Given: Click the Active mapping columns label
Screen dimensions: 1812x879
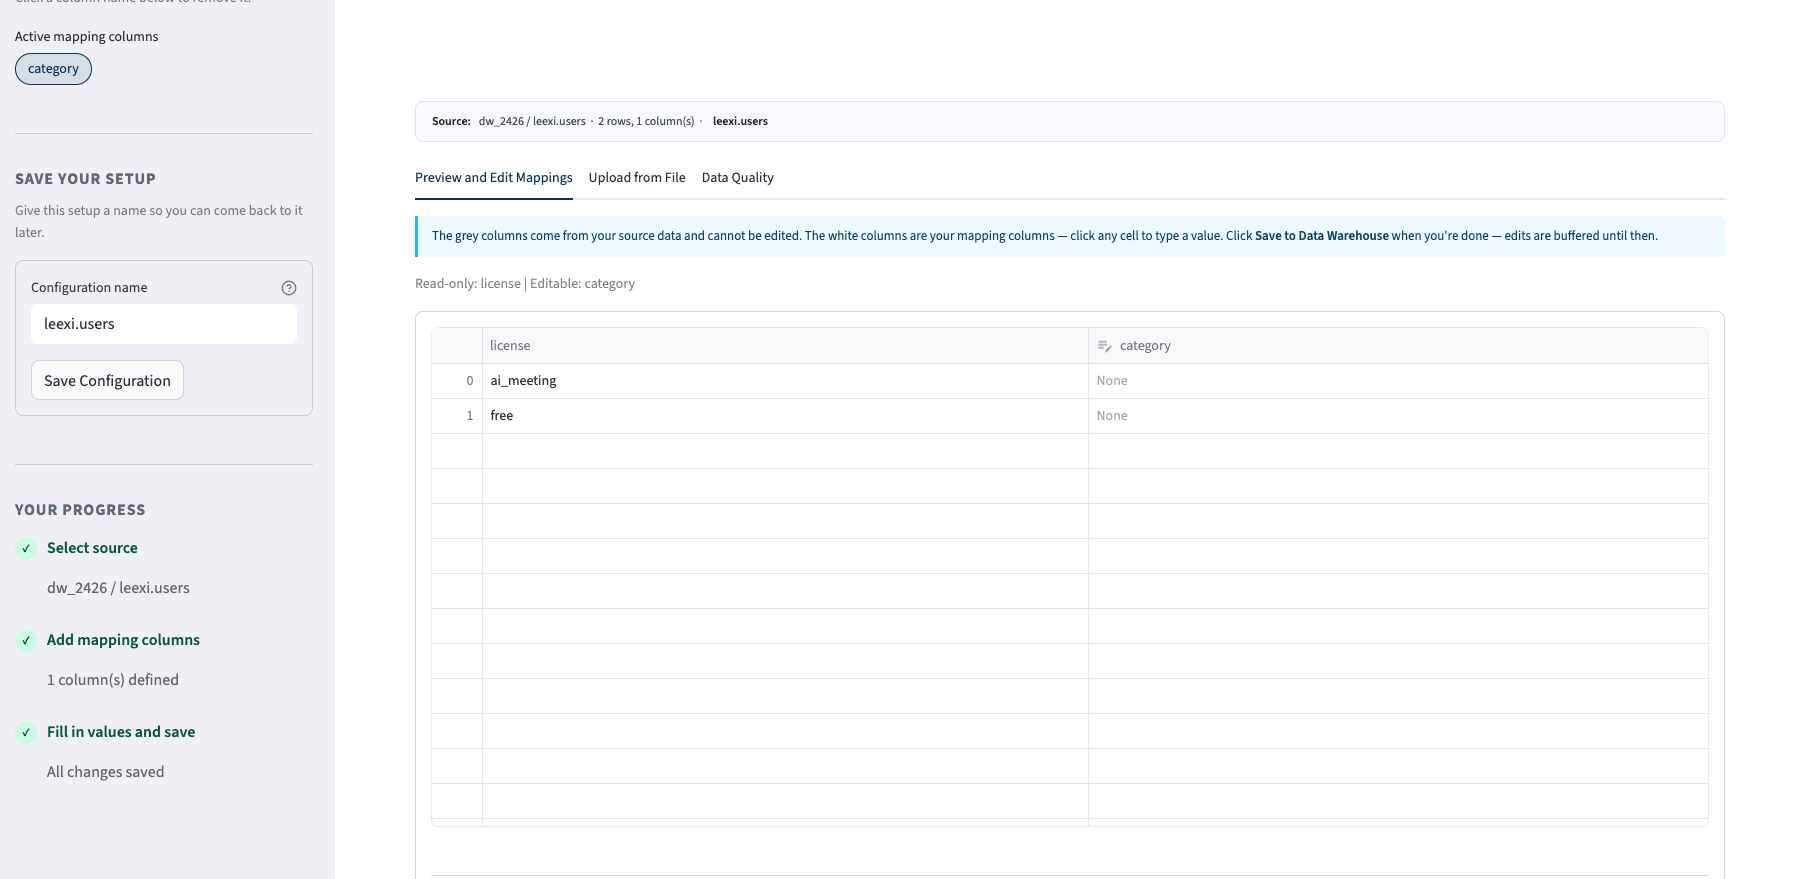Looking at the screenshot, I should (86, 37).
